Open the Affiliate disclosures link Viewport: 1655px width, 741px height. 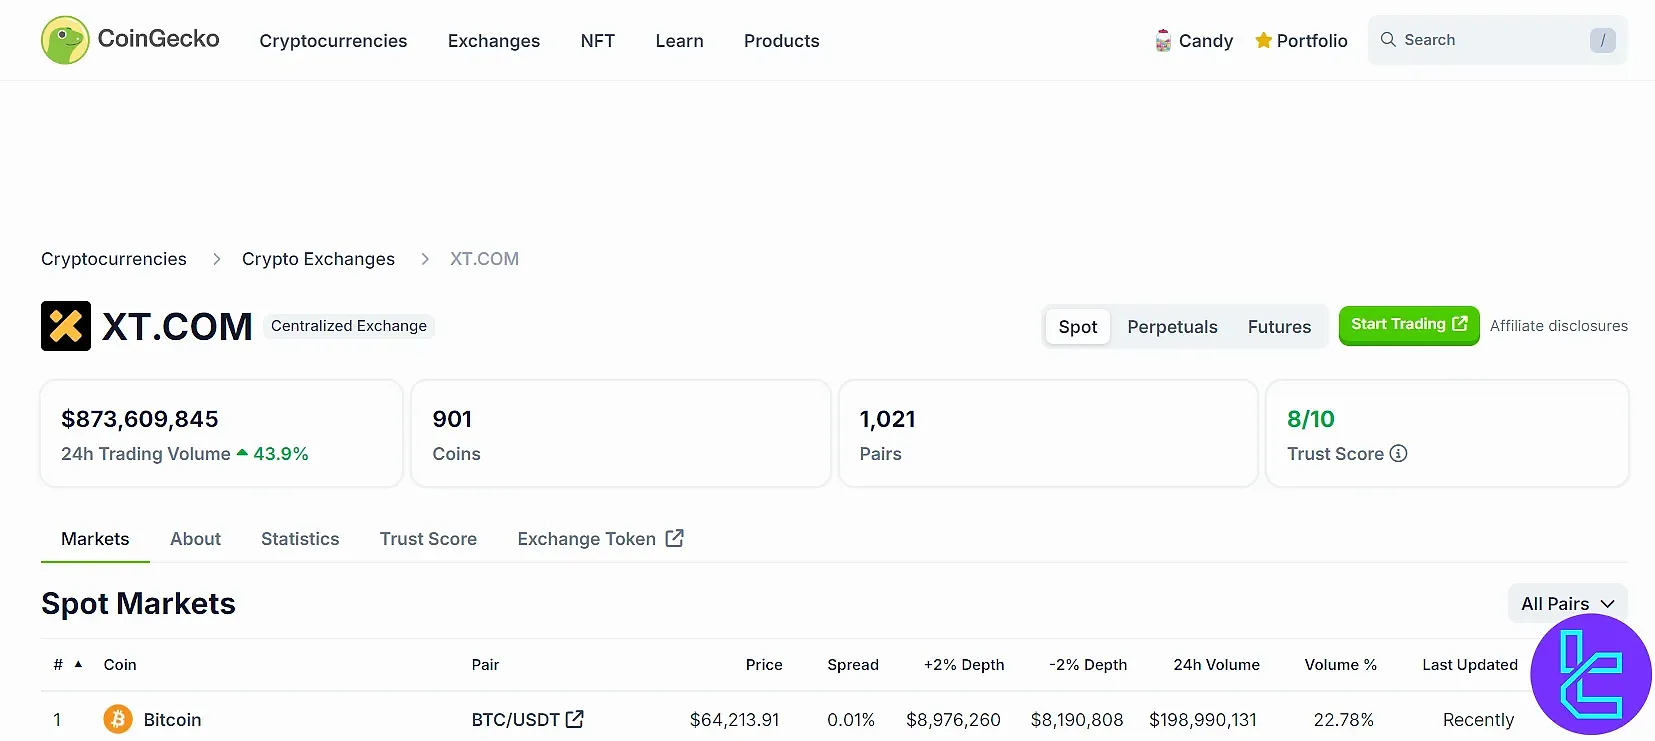pos(1558,326)
